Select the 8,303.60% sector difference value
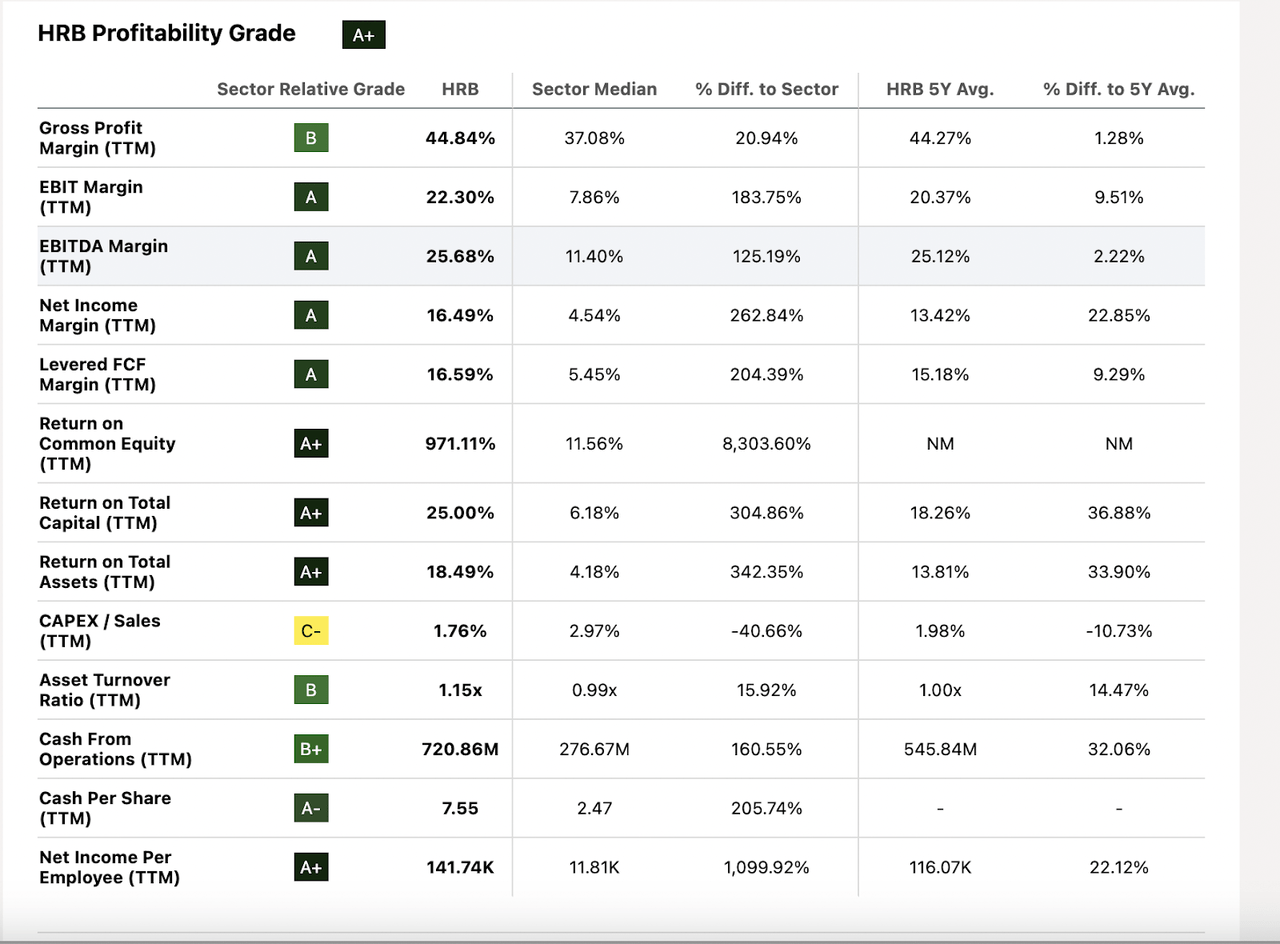Screen dimensions: 1280x944 pyautogui.click(x=767, y=443)
